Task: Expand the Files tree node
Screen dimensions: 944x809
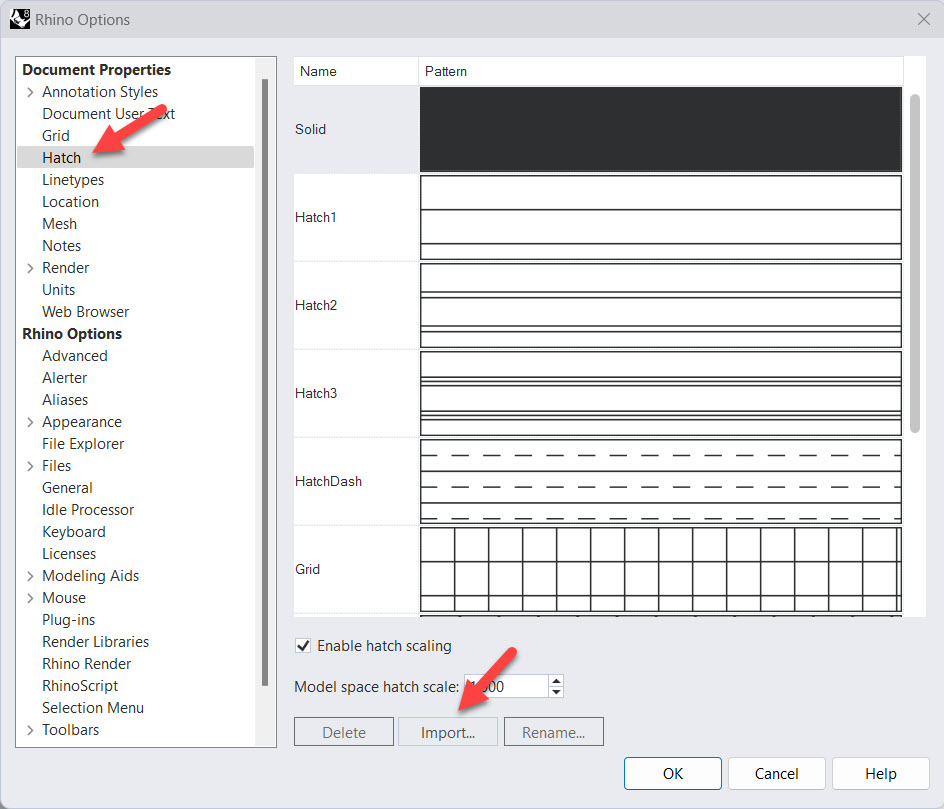Action: 30,466
